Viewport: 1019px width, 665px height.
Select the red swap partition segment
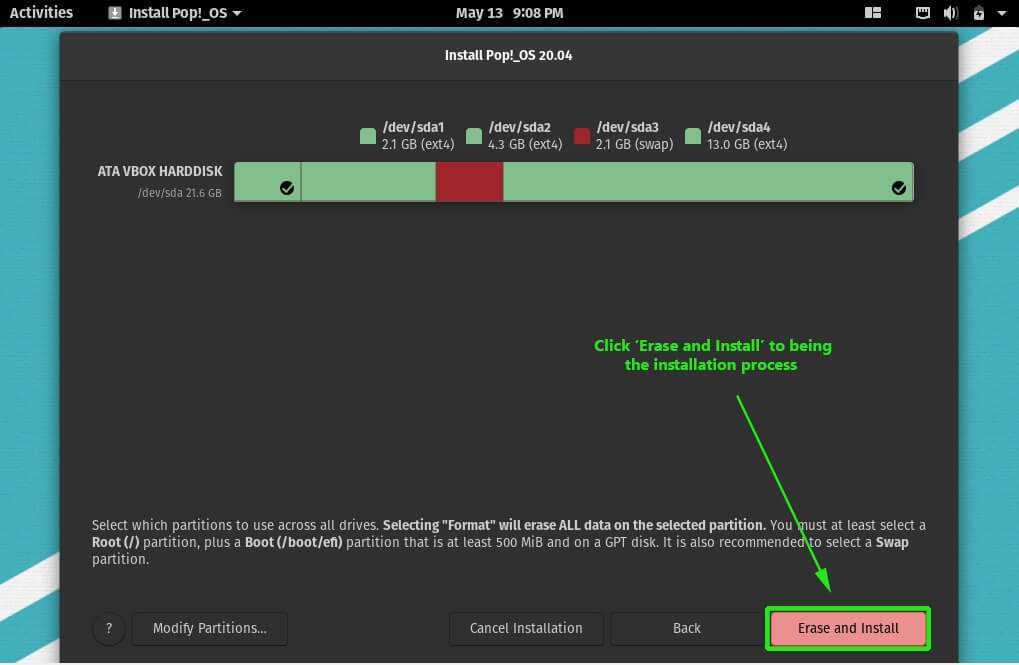(469, 181)
